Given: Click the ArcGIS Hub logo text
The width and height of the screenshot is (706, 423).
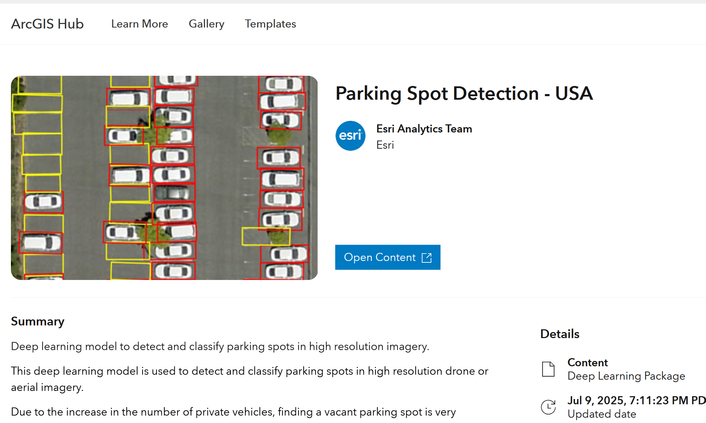Looking at the screenshot, I should pos(47,24).
